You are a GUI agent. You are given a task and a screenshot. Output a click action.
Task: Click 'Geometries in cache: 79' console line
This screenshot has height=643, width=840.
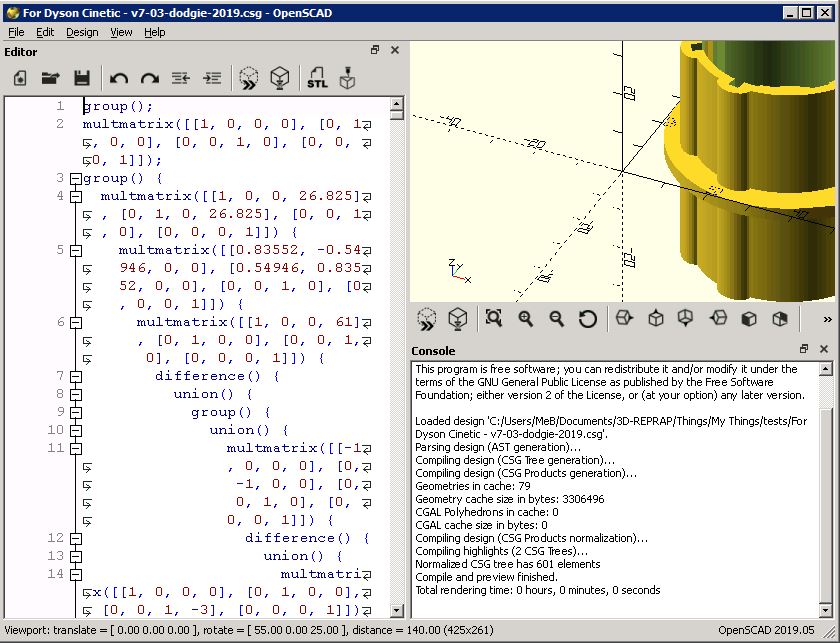[x=472, y=486]
